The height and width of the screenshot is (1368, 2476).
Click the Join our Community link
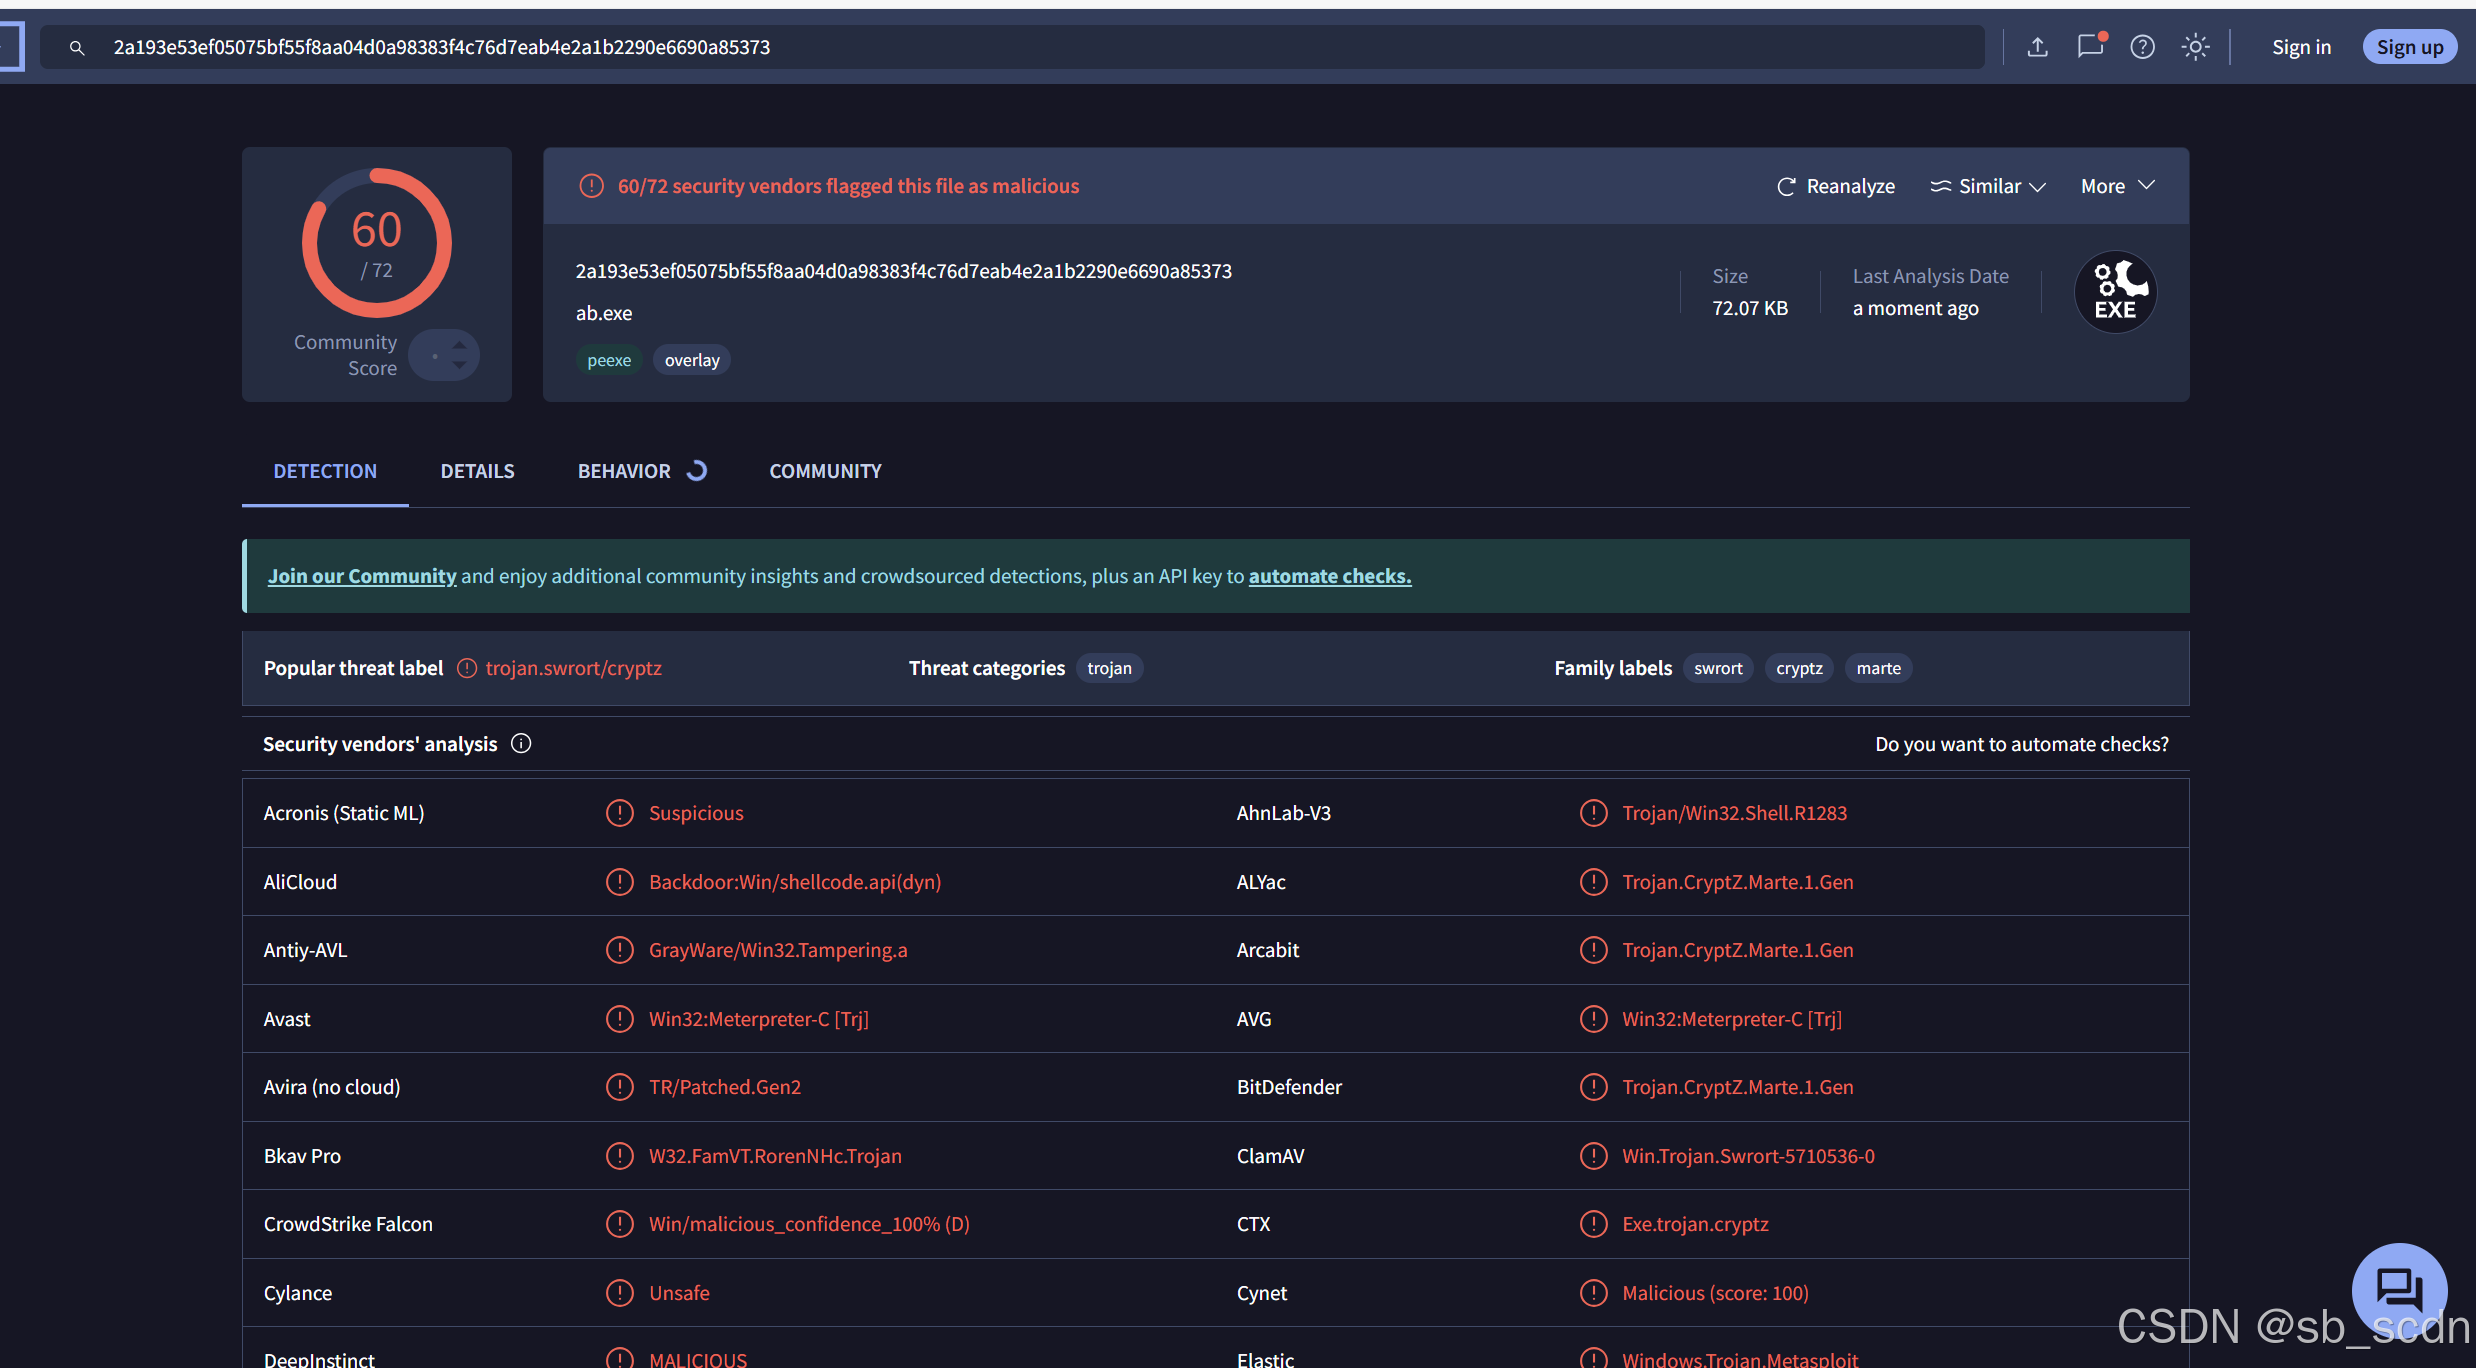(362, 576)
